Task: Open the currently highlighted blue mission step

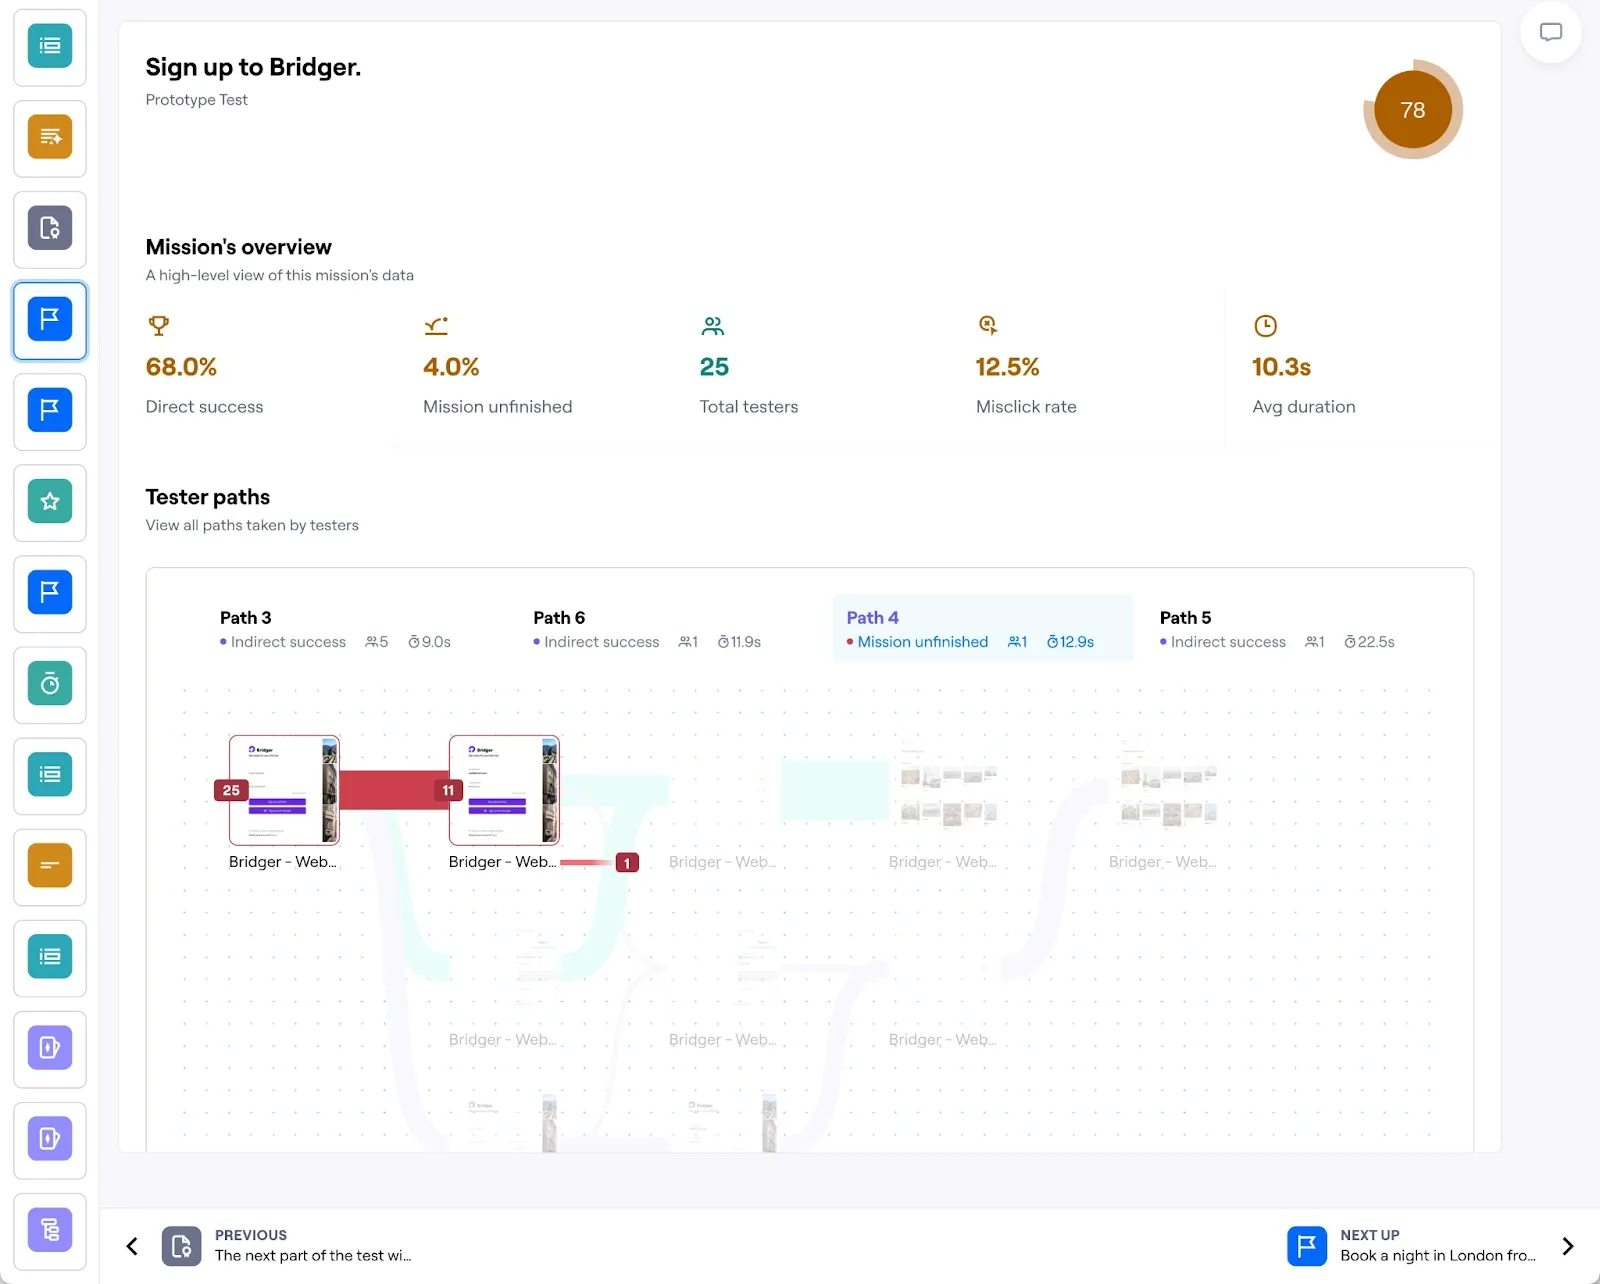Action: point(49,321)
